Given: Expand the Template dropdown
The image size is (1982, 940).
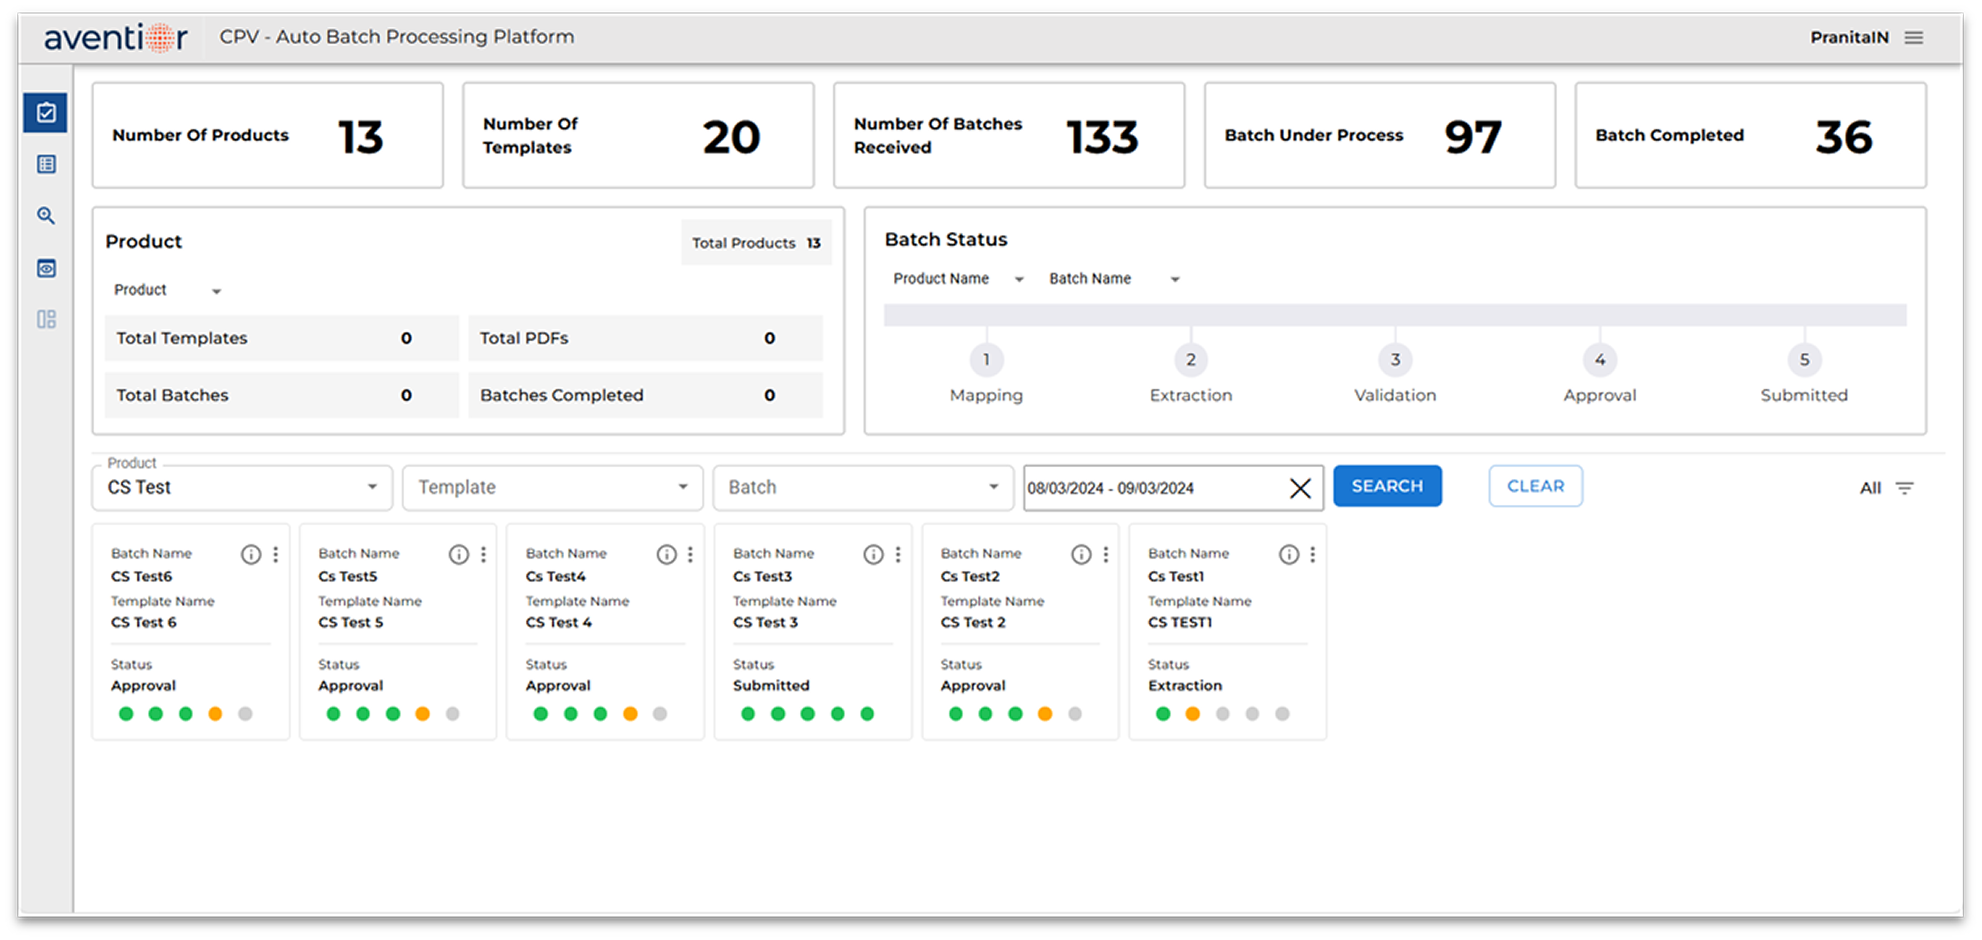Looking at the screenshot, I should (x=681, y=487).
